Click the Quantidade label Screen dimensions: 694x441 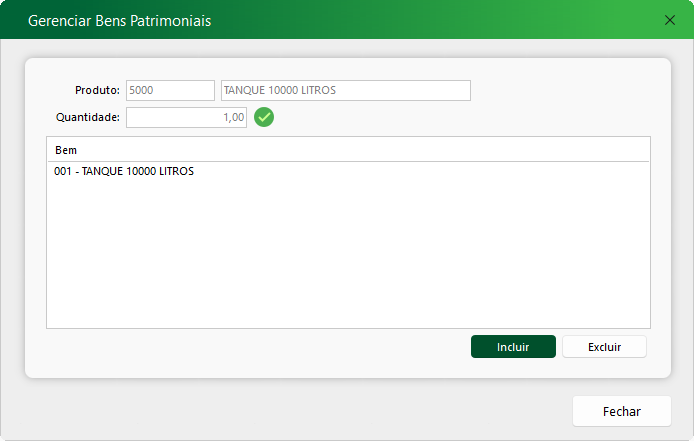click(88, 118)
